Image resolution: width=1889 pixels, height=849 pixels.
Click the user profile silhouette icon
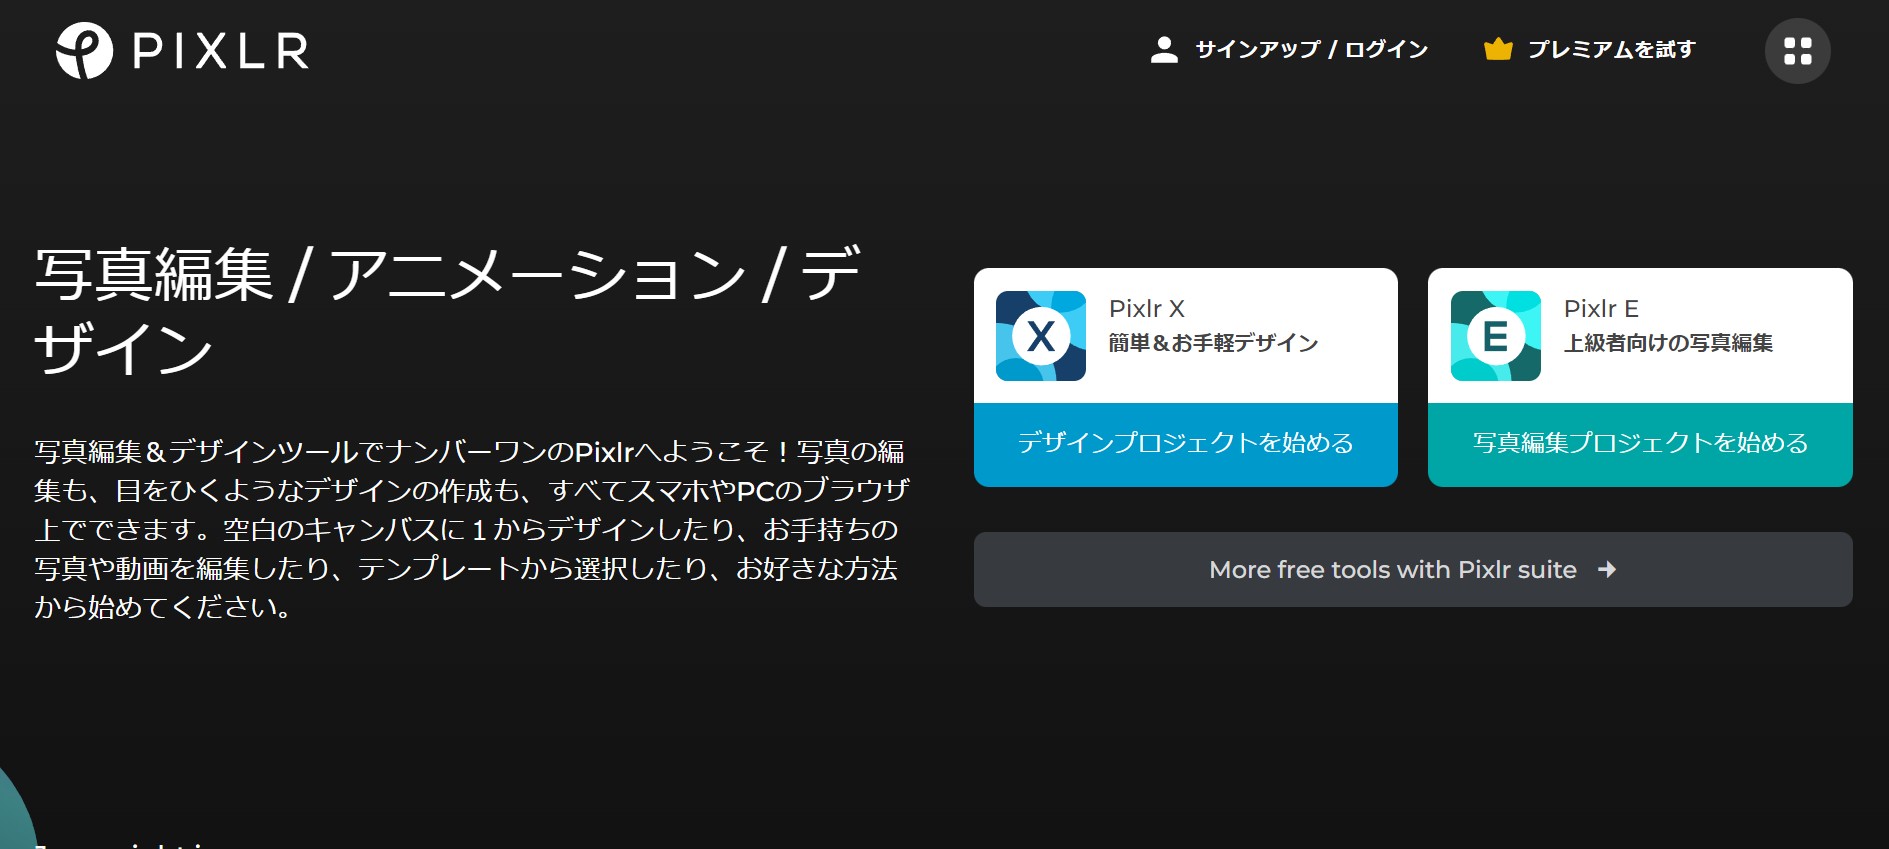[1164, 50]
